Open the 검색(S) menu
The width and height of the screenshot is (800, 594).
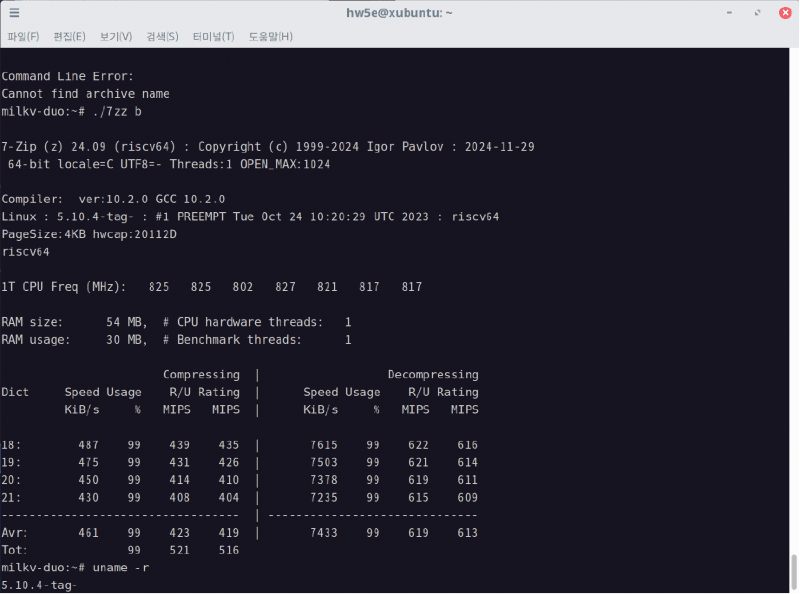162,36
